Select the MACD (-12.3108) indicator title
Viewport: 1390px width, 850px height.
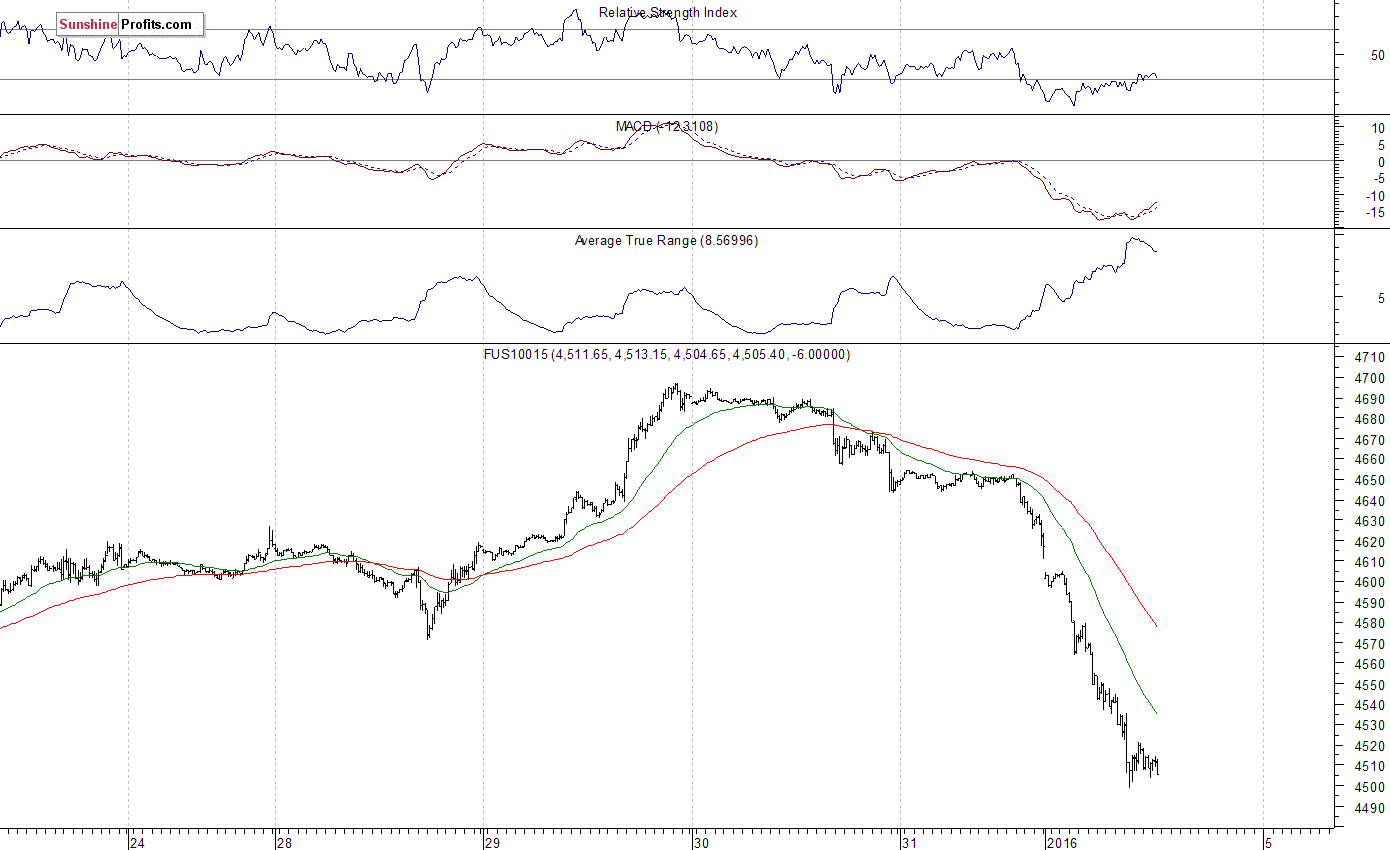point(667,127)
